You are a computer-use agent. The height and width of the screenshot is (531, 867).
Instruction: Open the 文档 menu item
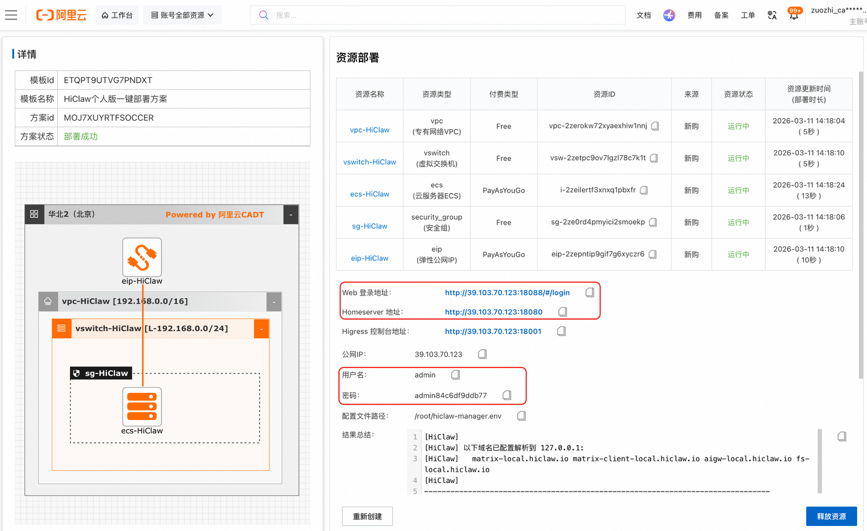point(644,15)
